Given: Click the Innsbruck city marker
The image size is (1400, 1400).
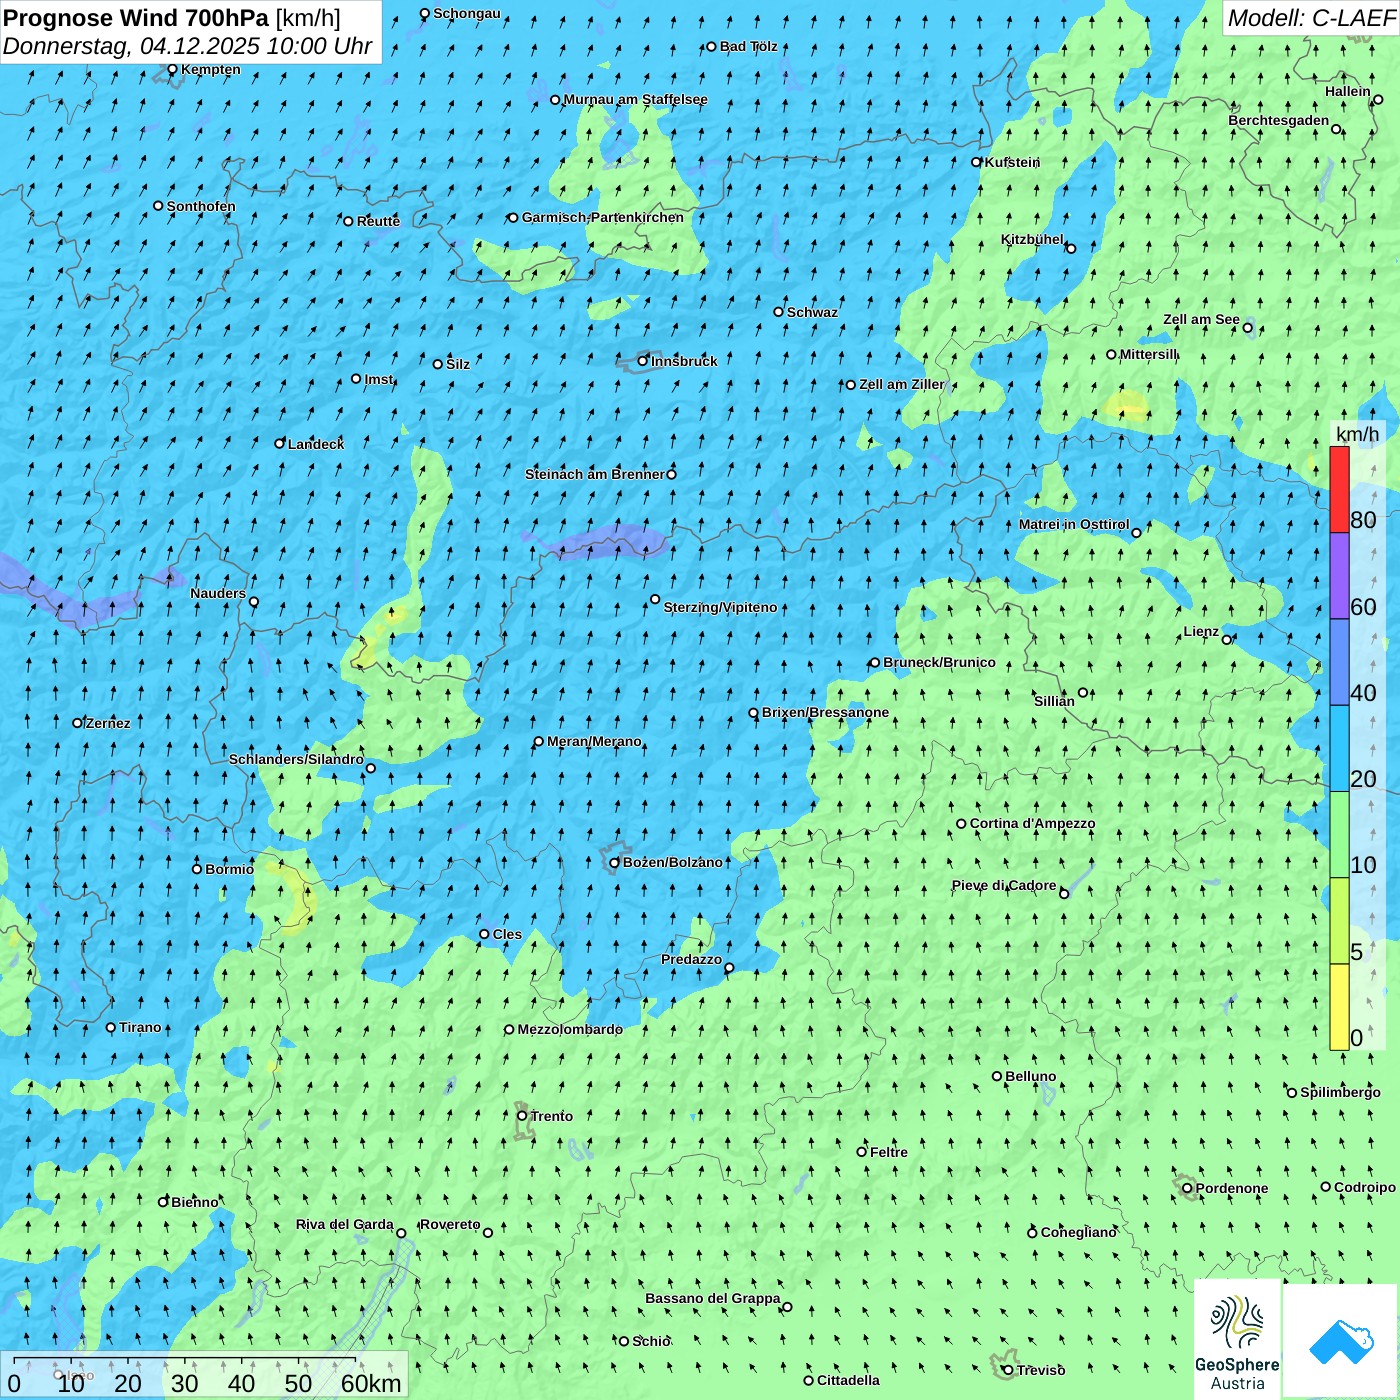Looking at the screenshot, I should 643,361.
